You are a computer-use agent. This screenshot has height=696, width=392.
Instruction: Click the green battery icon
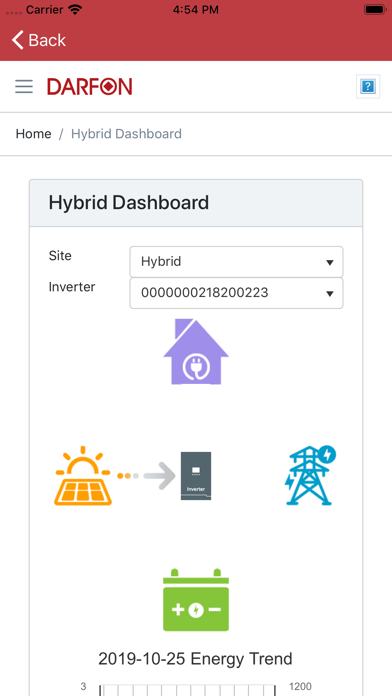pos(196,599)
